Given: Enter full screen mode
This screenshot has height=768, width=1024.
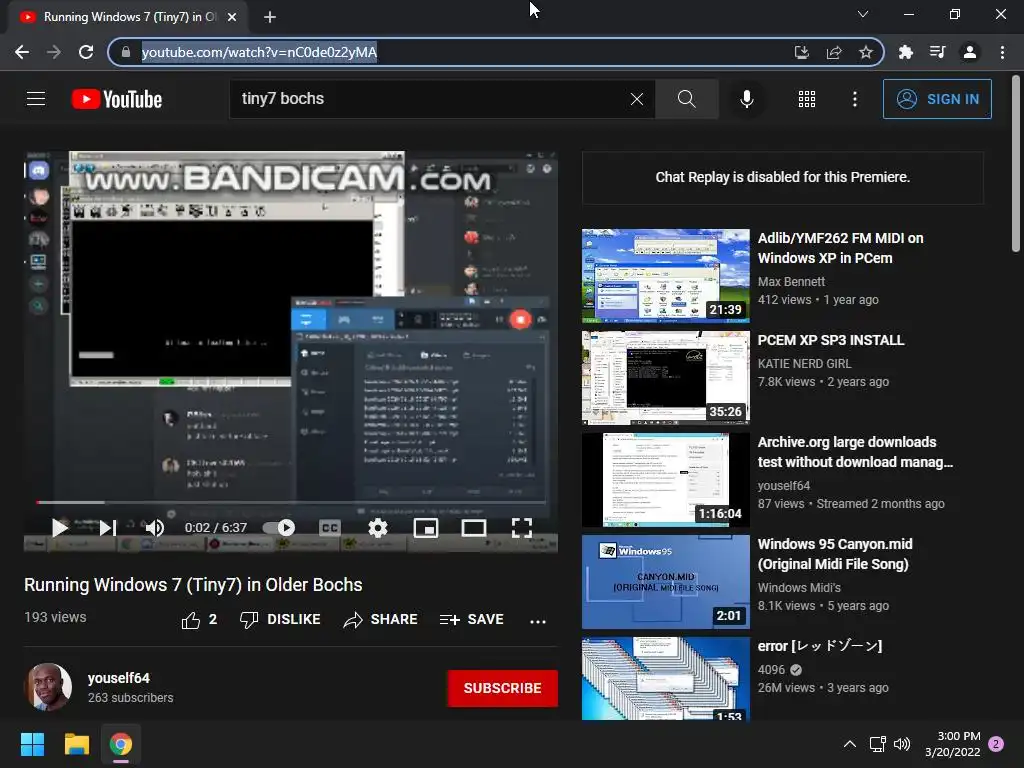Looking at the screenshot, I should pos(521,528).
